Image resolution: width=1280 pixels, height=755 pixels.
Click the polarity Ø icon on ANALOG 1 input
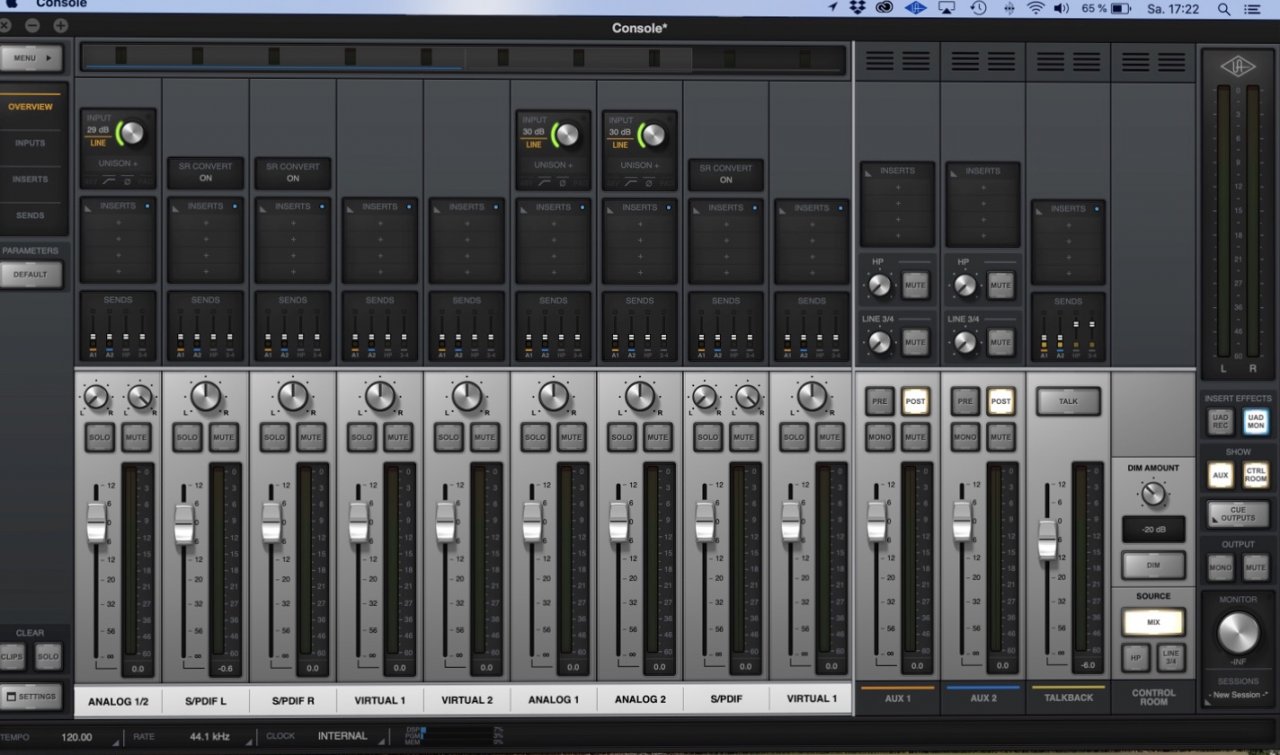tap(563, 183)
